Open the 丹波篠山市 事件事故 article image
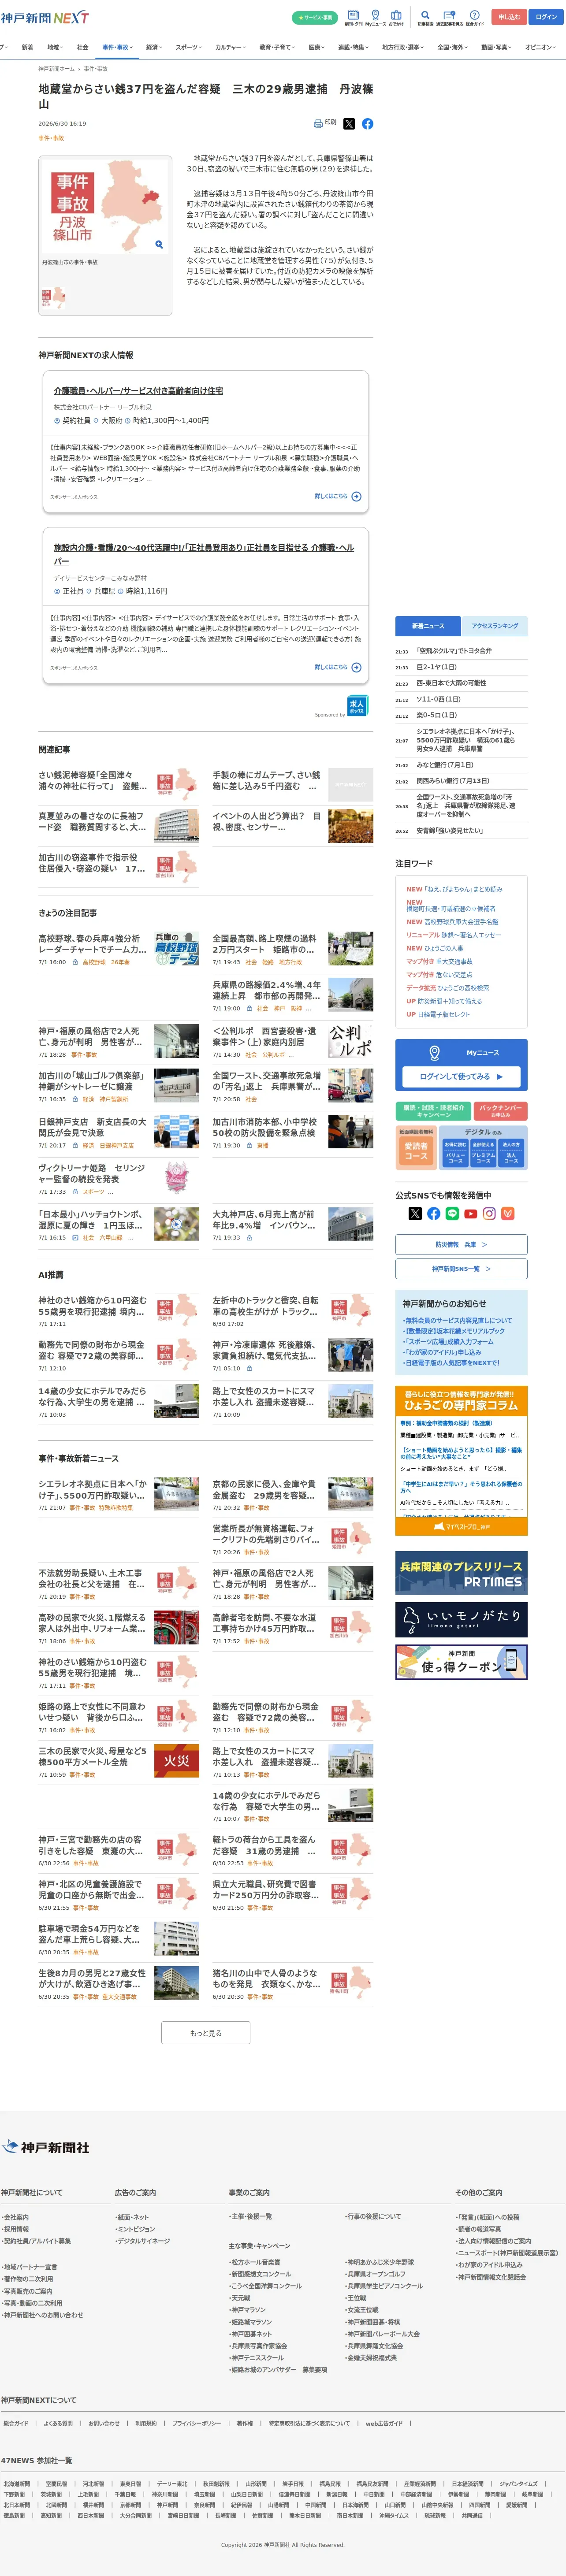Image resolution: width=566 pixels, height=2576 pixels. click(105, 206)
